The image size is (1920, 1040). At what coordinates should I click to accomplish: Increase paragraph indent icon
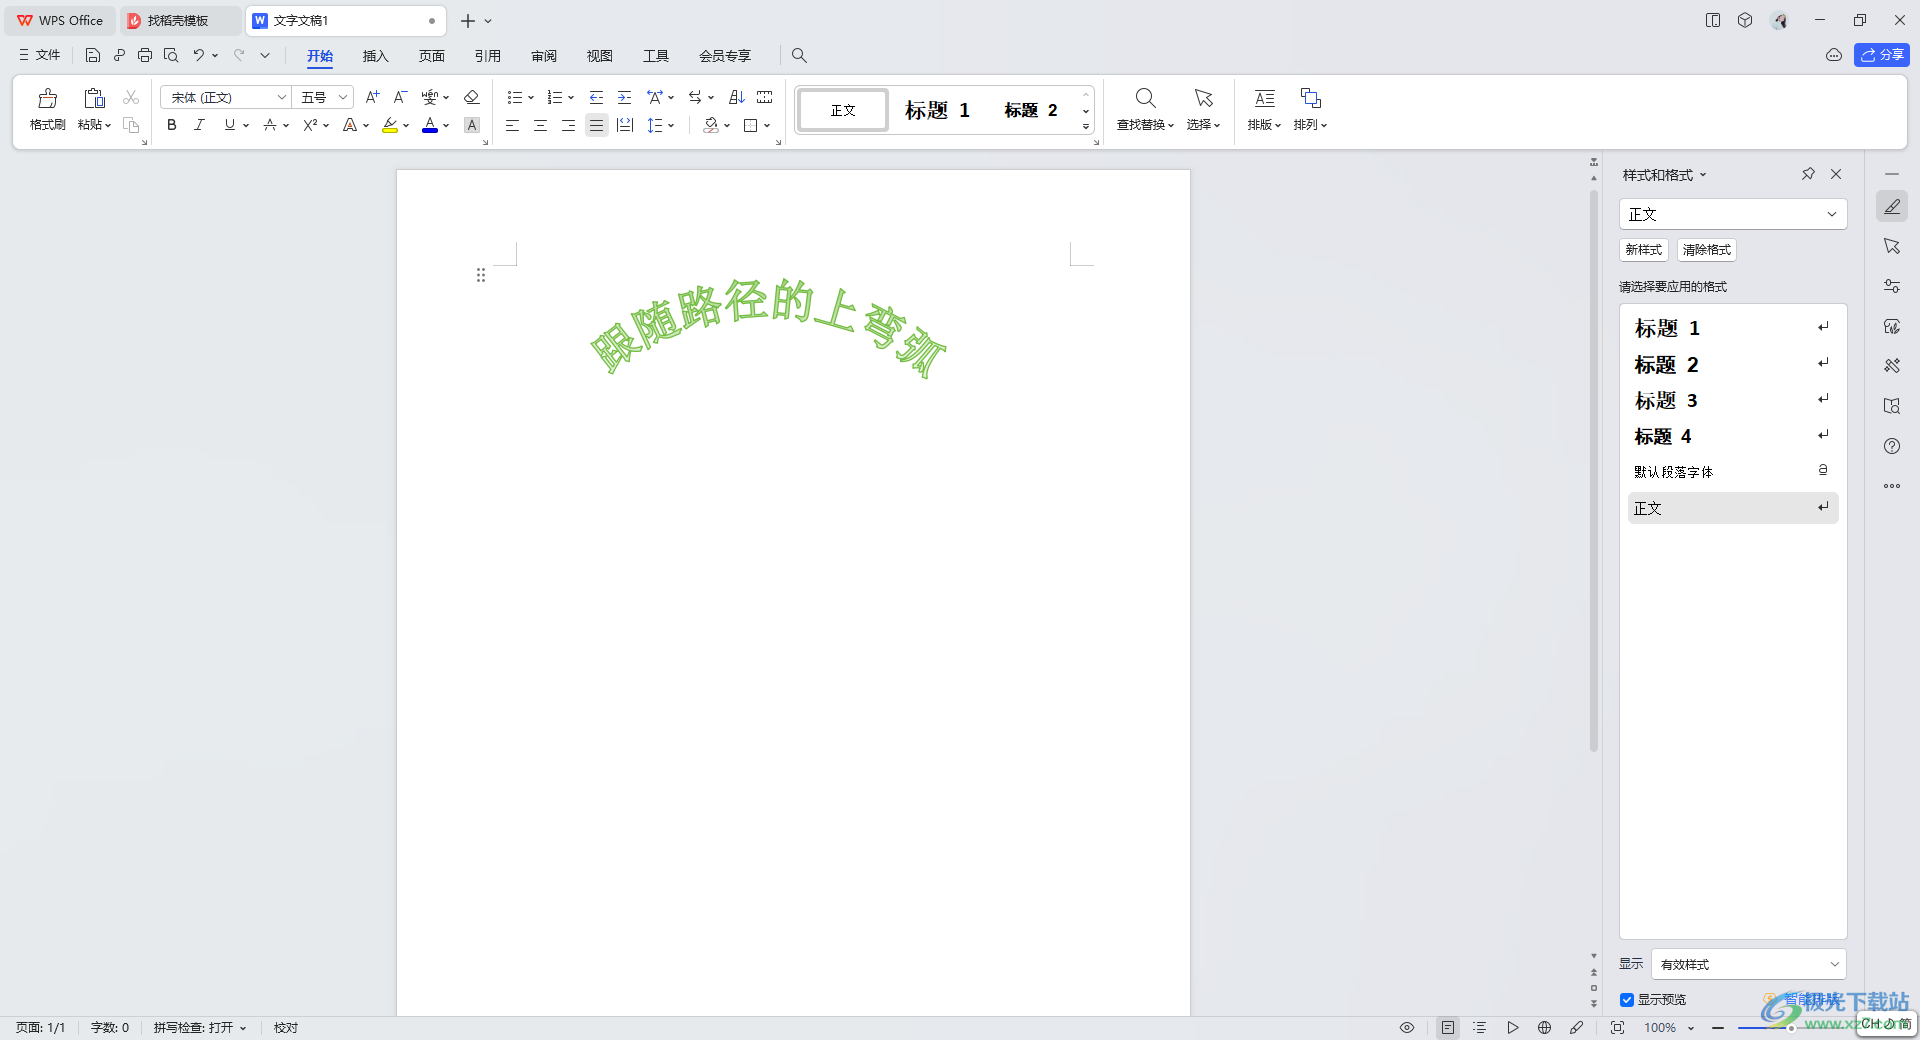point(624,97)
